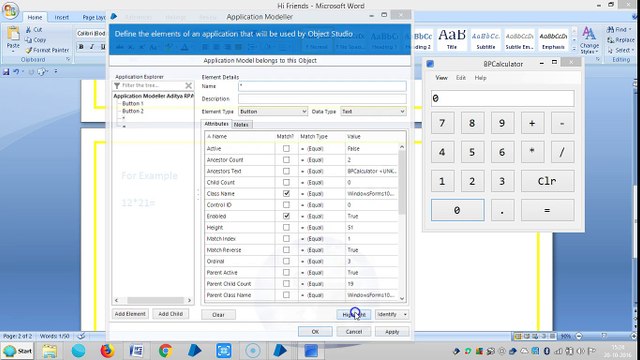
Task: Toggle Match checkbox for Control ID
Action: [x=286, y=205]
